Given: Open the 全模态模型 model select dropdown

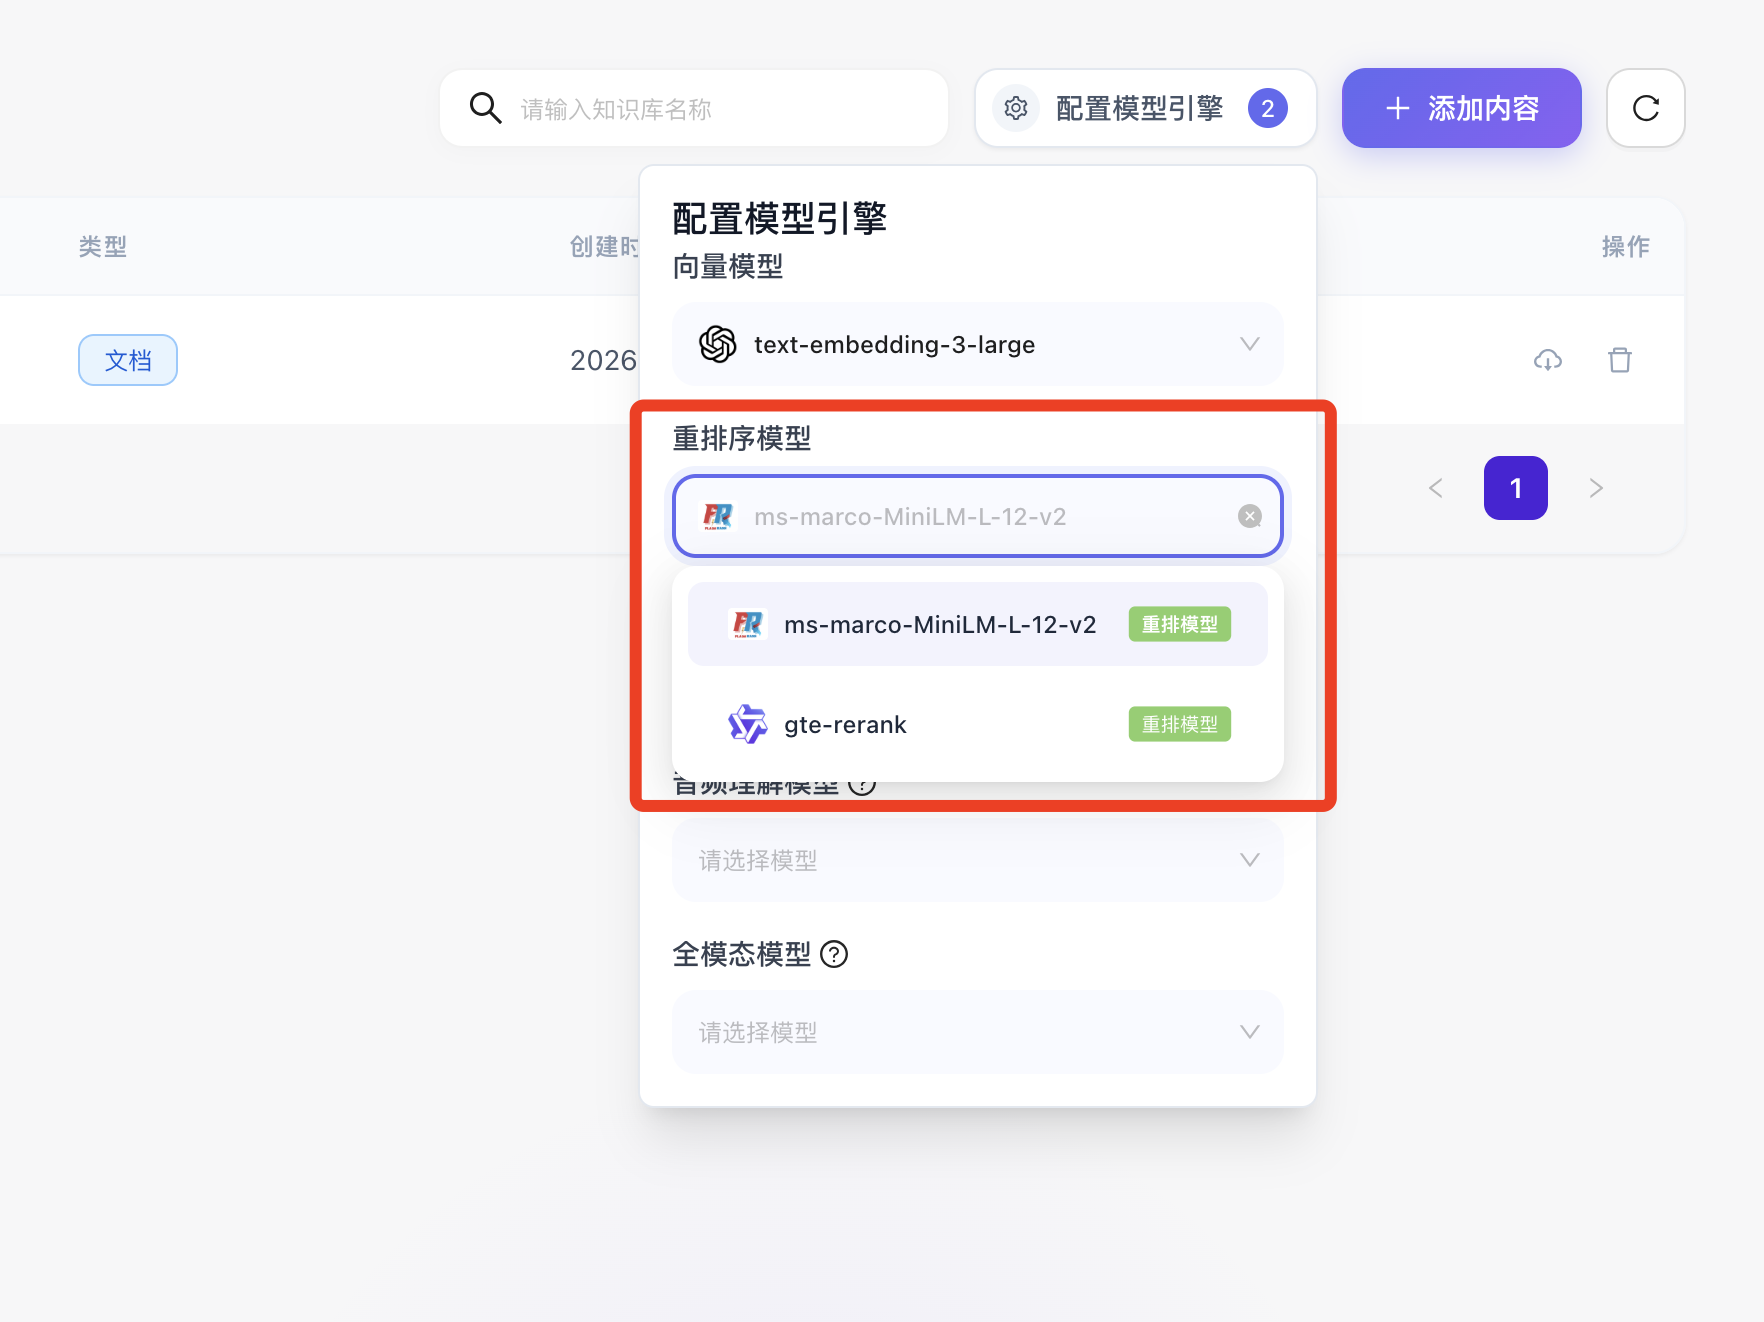Looking at the screenshot, I should click(977, 1032).
